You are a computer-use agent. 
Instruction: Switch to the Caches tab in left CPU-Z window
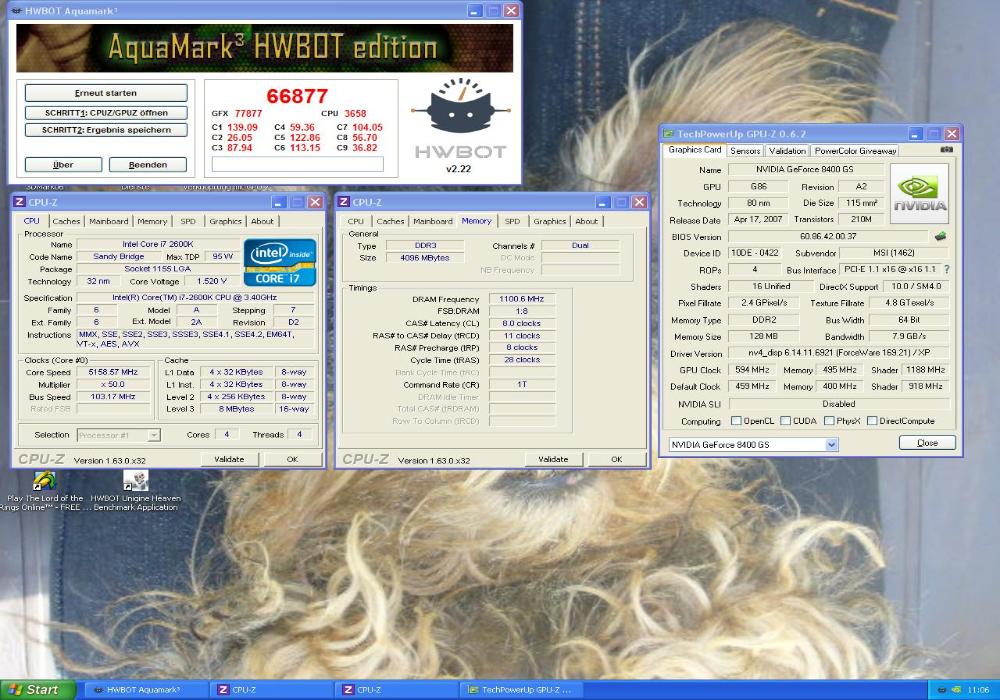[x=66, y=221]
